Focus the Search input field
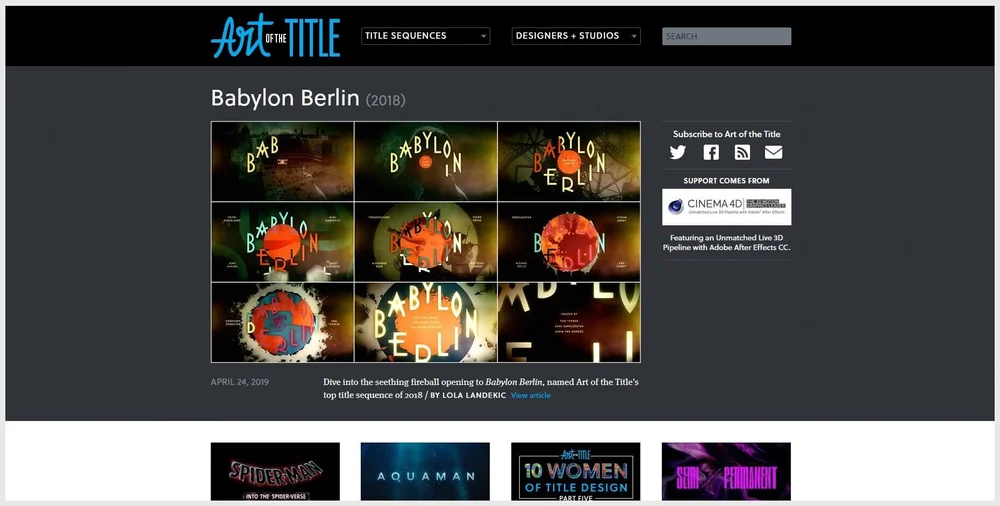This screenshot has width=1000, height=506. click(726, 36)
